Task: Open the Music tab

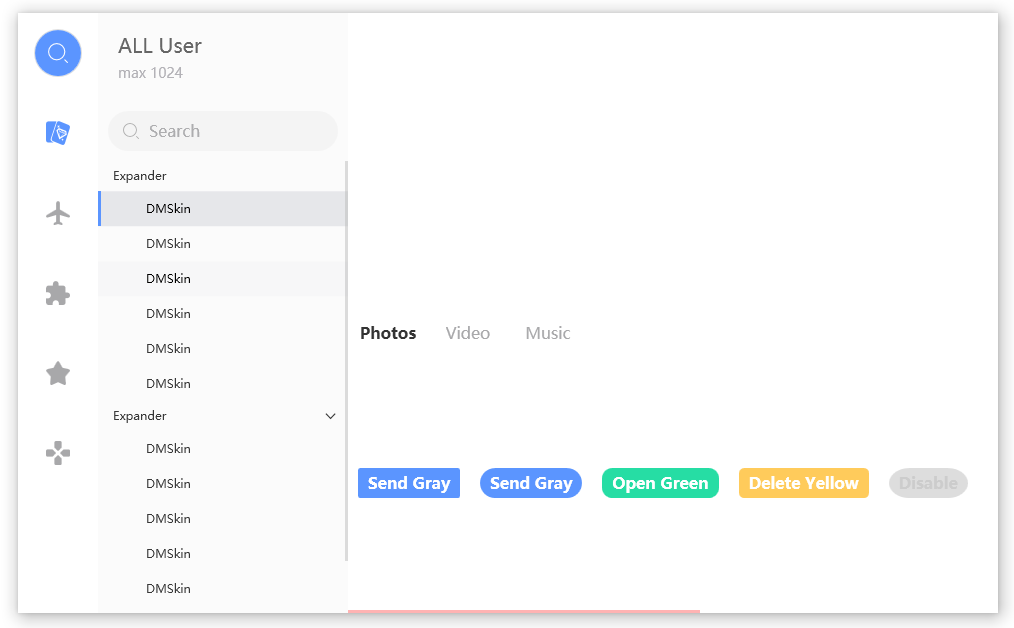Action: (x=547, y=333)
